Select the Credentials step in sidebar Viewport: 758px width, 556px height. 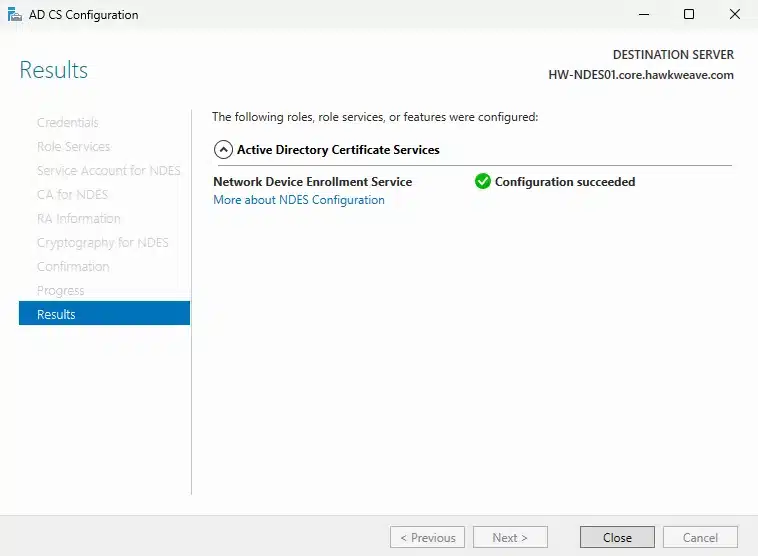(x=68, y=123)
